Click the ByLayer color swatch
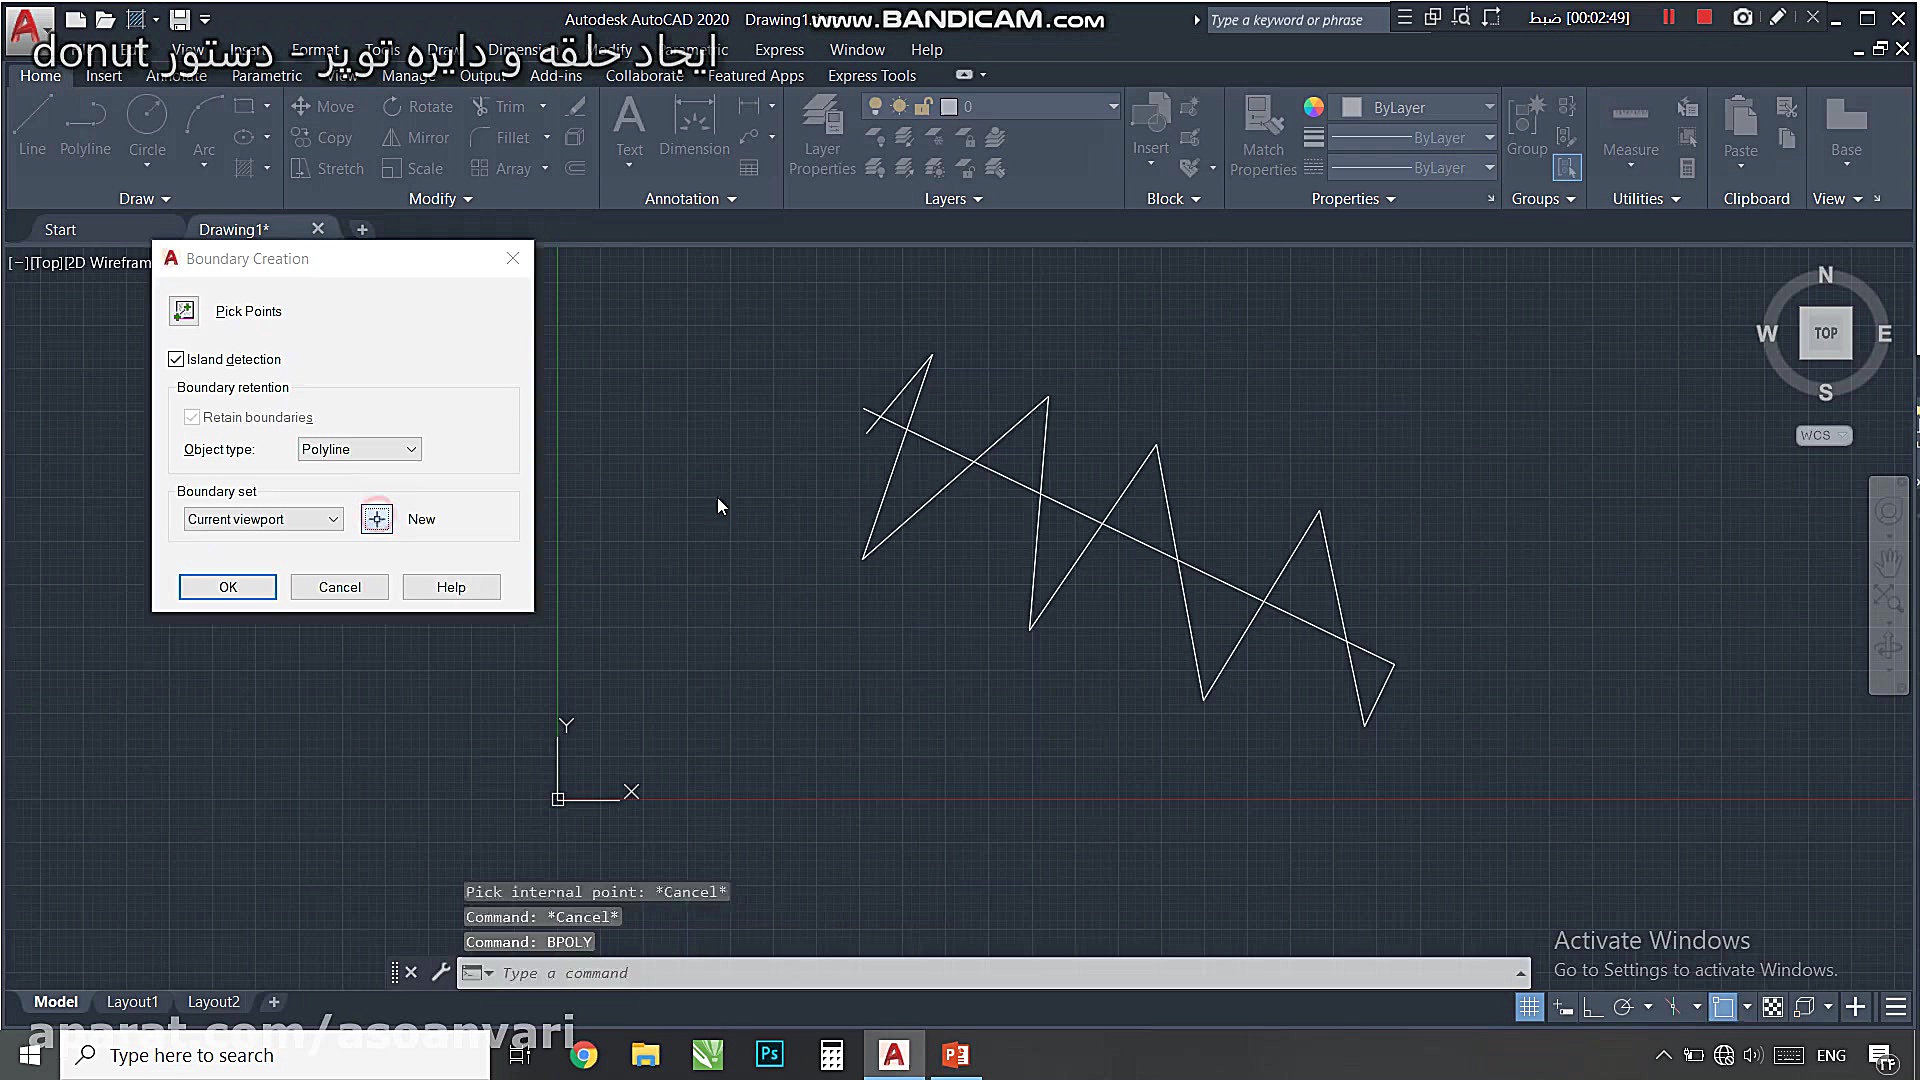The image size is (1920, 1080). tap(1352, 107)
